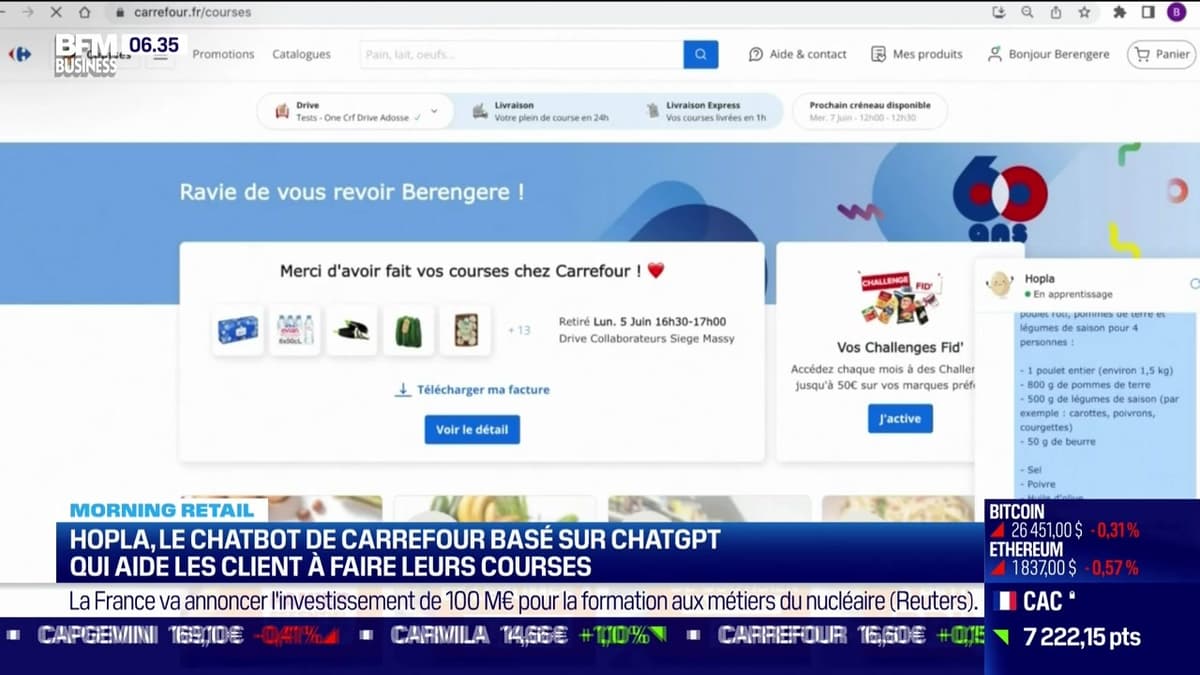Open the Catalogues menu item
Viewport: 1200px width, 675px height.
[x=301, y=54]
